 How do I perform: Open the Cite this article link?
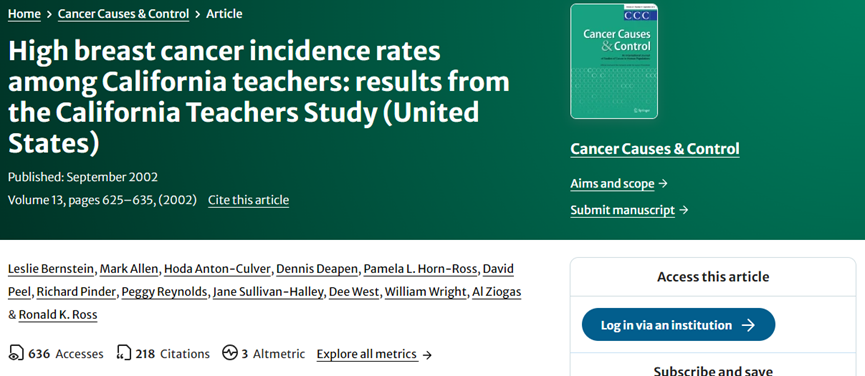tap(248, 200)
